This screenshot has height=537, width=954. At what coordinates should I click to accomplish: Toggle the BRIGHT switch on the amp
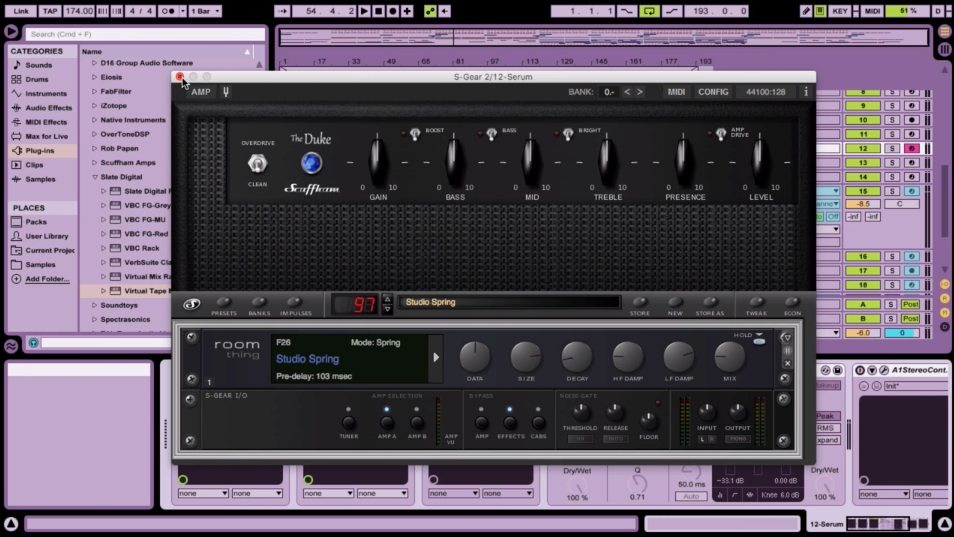[568, 134]
